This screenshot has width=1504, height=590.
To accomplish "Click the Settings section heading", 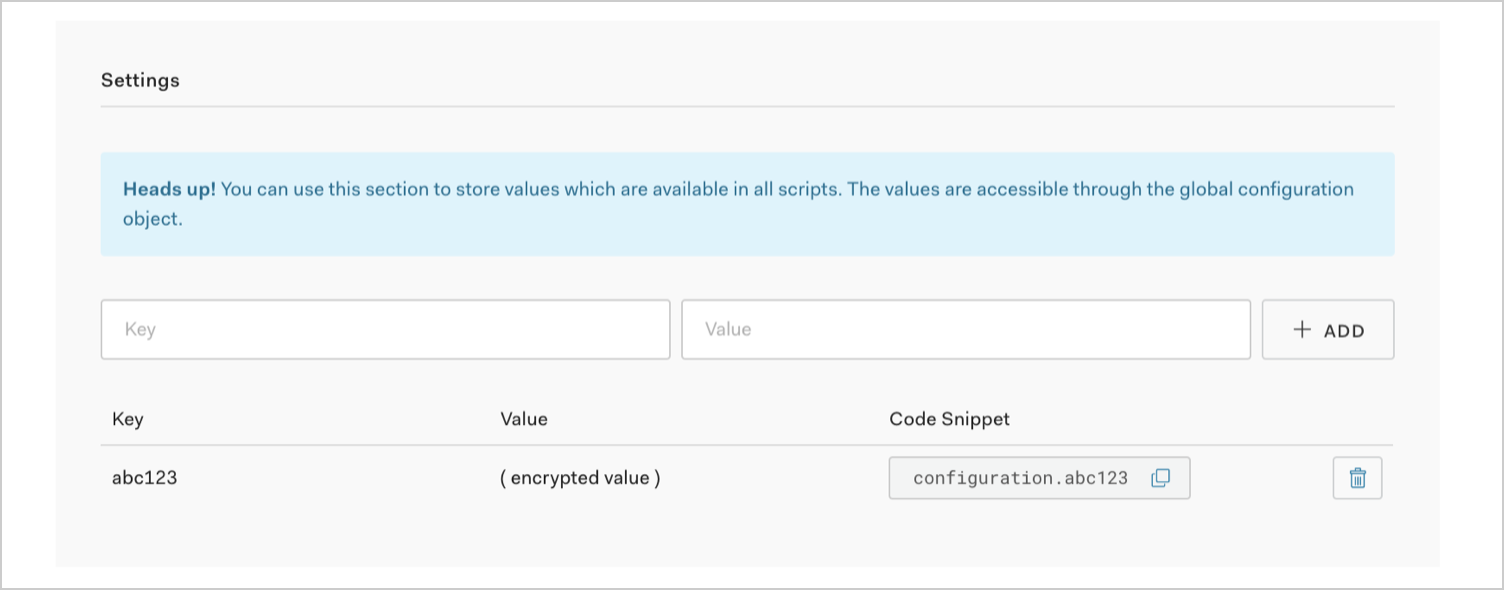I will 140,80.
